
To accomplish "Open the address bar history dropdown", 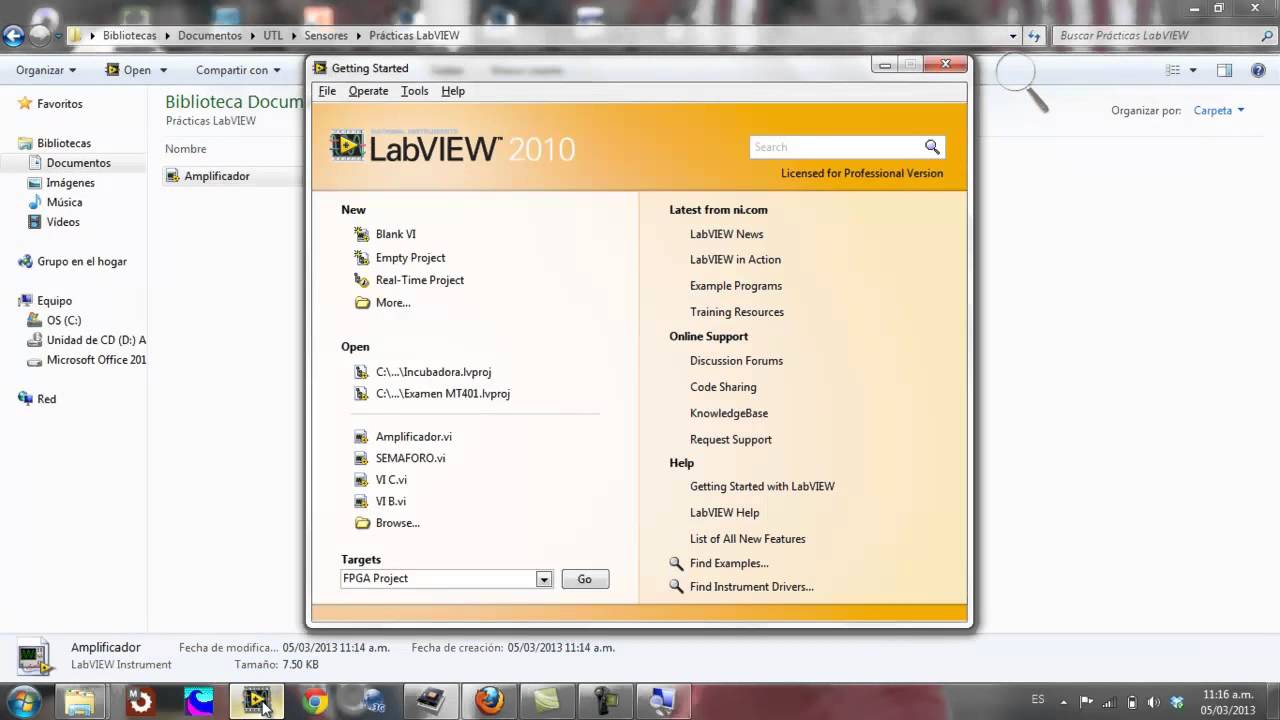I will coord(1014,35).
